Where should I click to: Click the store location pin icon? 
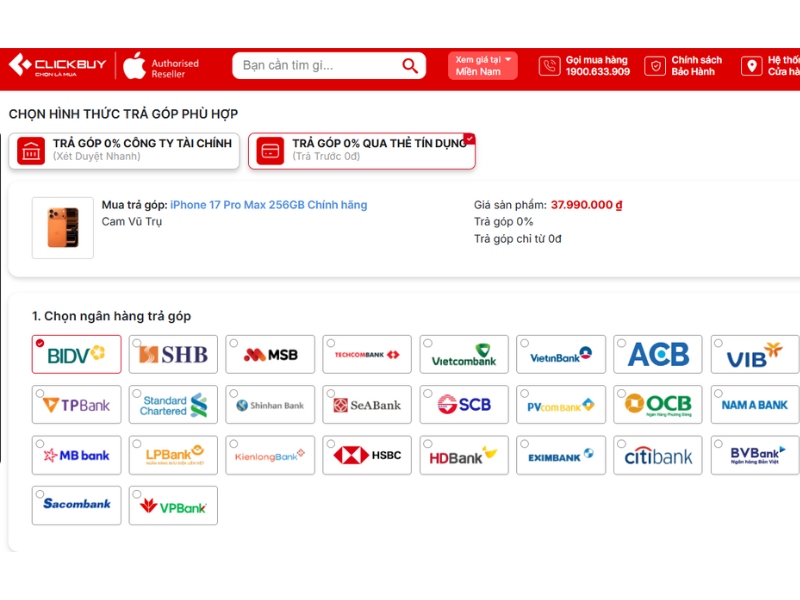752,66
